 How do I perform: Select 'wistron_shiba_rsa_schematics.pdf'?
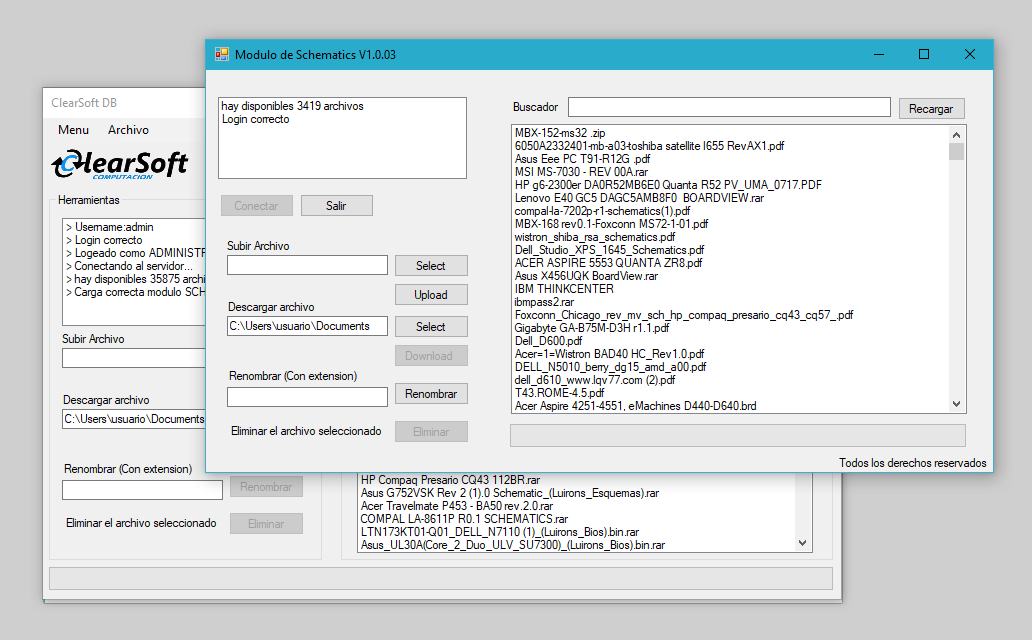(x=595, y=237)
